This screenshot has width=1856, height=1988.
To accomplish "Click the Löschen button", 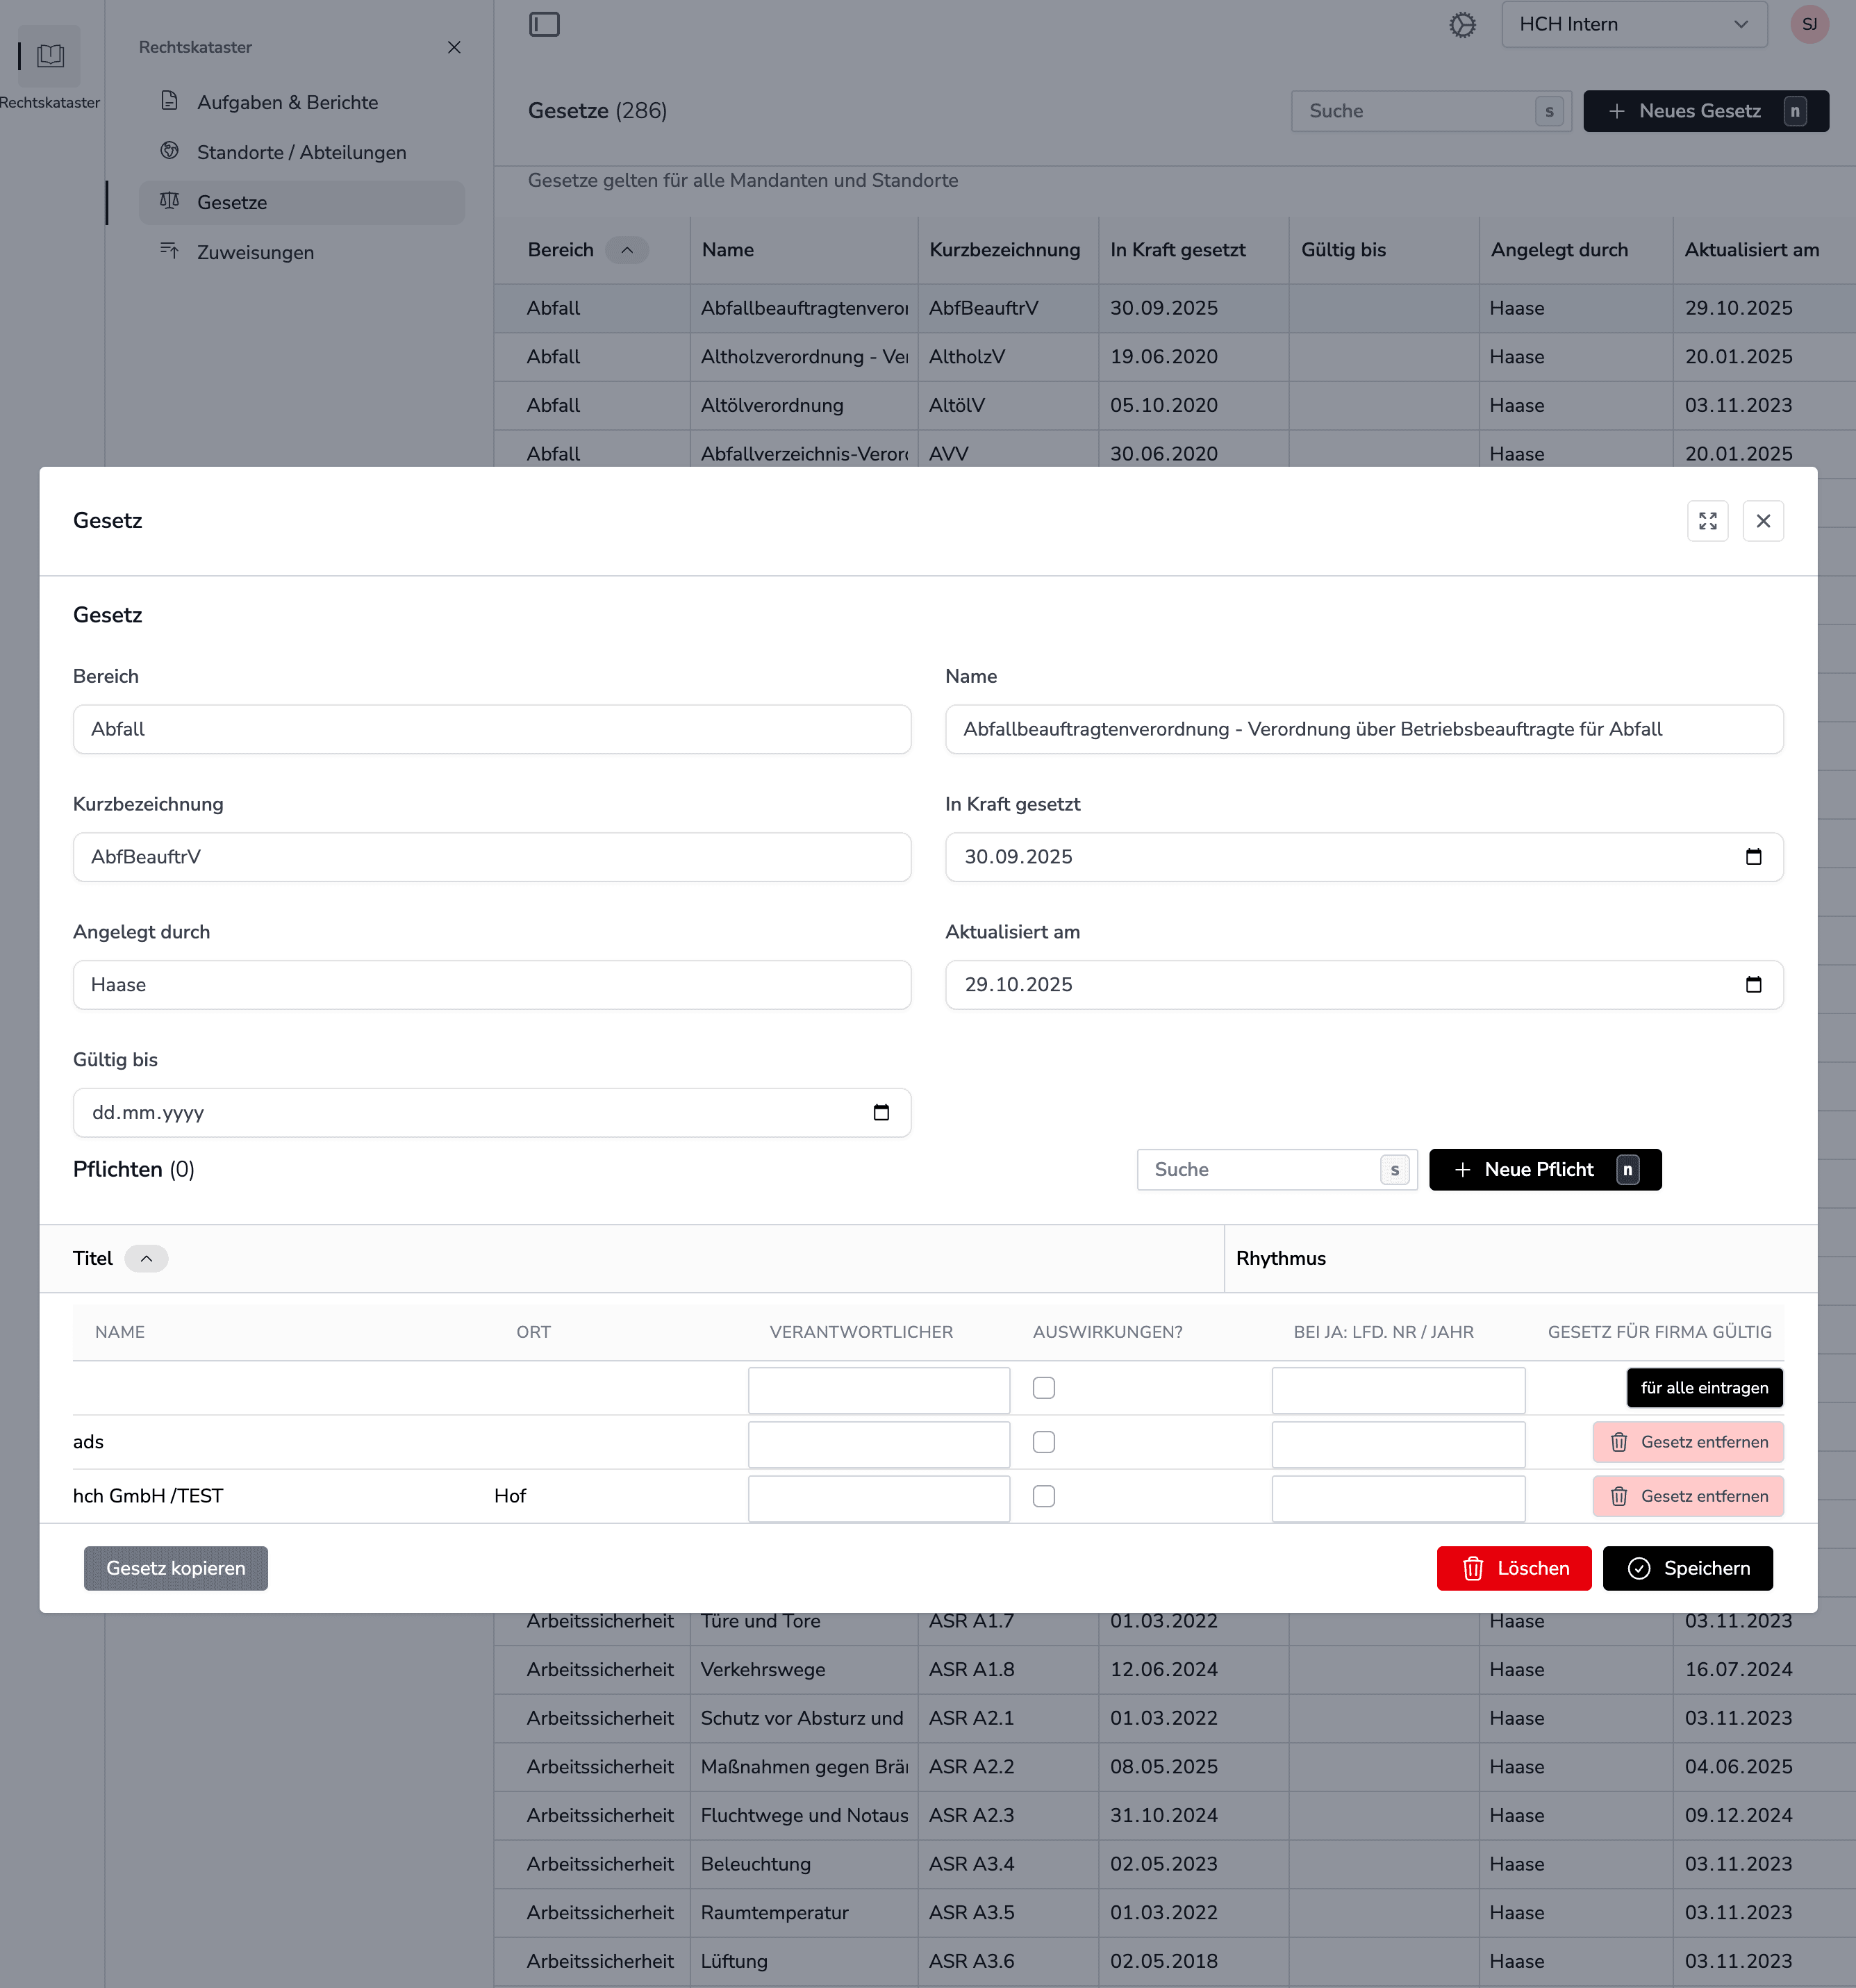I will click(1514, 1568).
